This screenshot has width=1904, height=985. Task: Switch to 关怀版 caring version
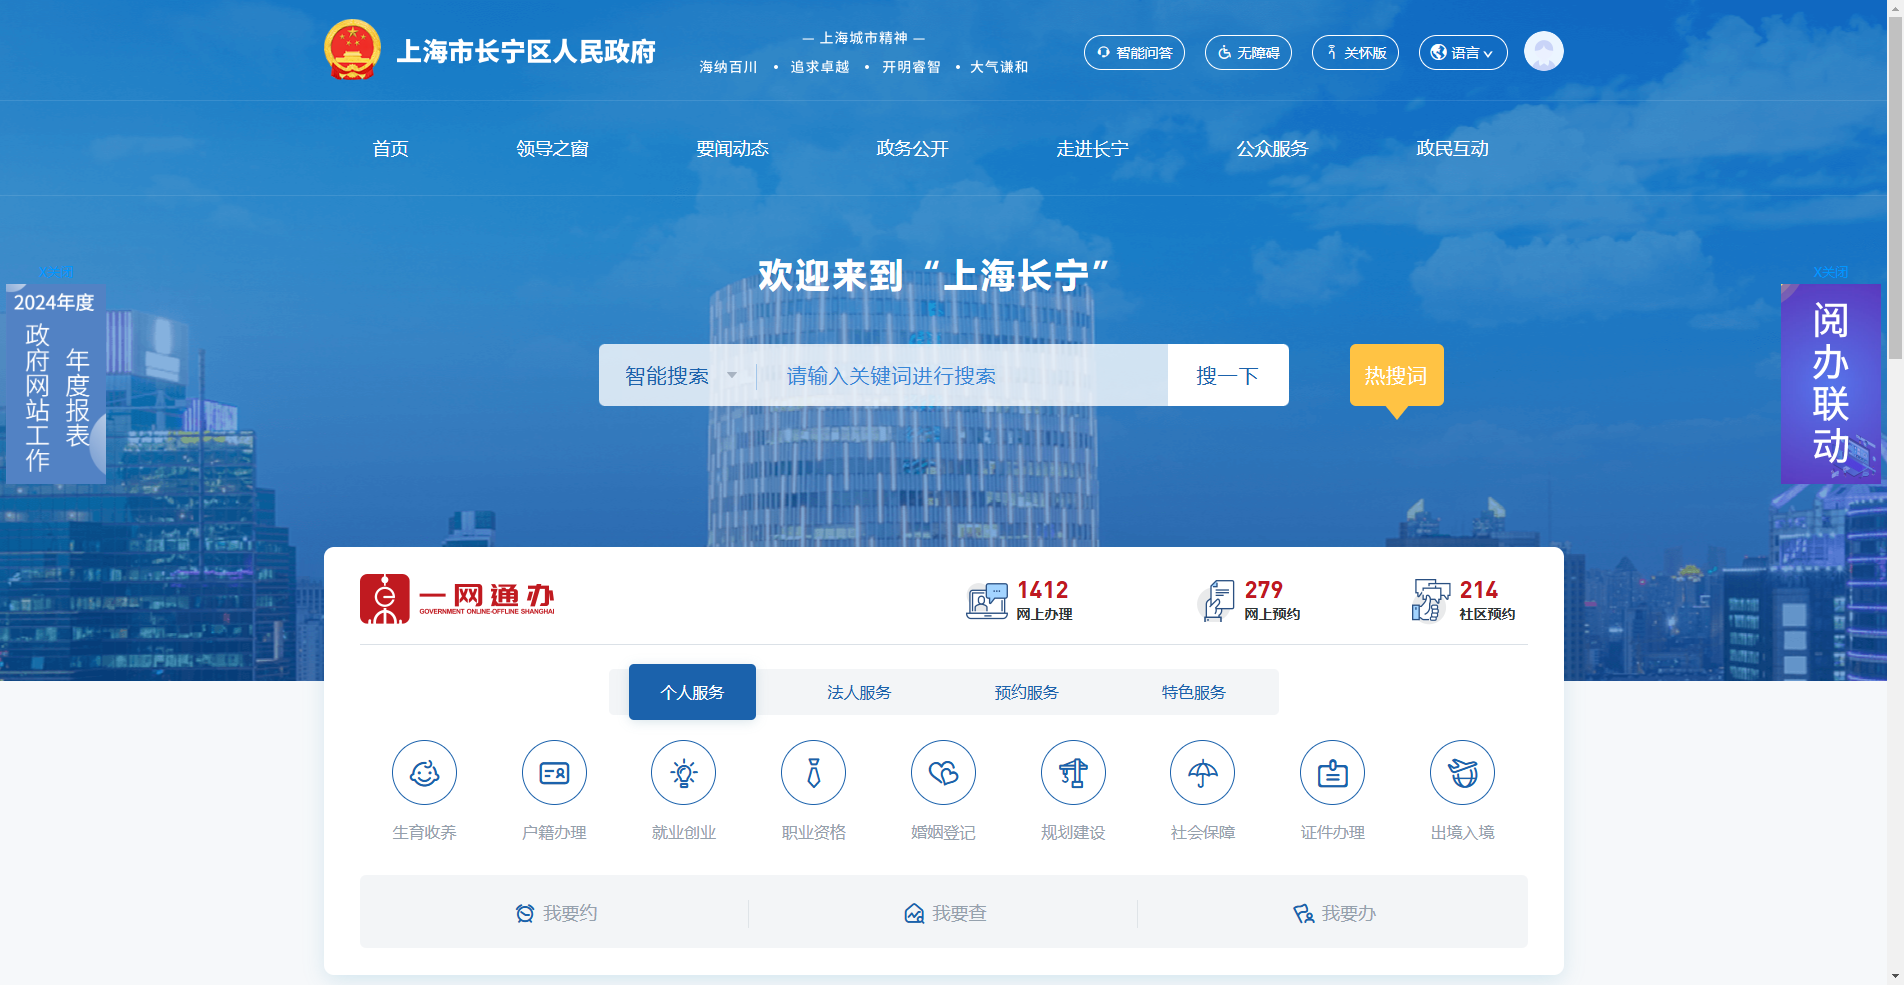pos(1354,52)
